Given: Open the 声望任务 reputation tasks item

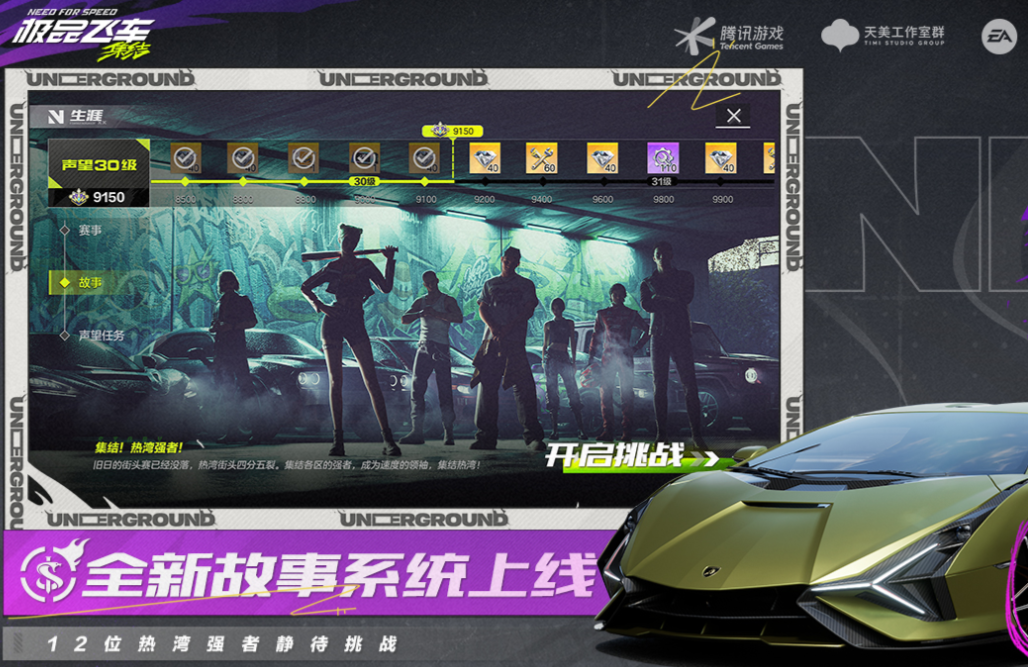Looking at the screenshot, I should (100, 335).
